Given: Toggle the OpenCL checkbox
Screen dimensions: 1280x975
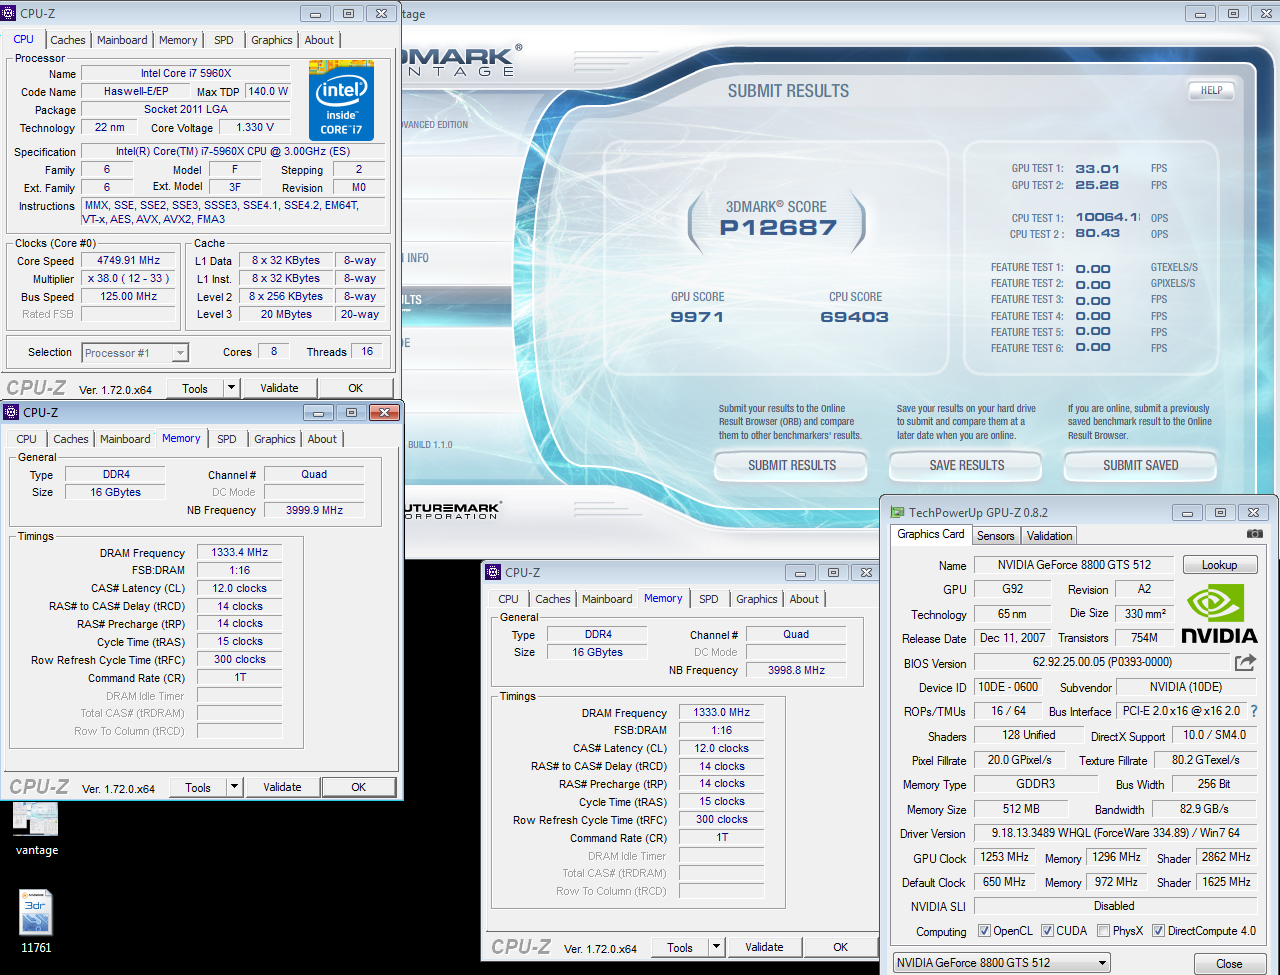Looking at the screenshot, I should click(984, 931).
